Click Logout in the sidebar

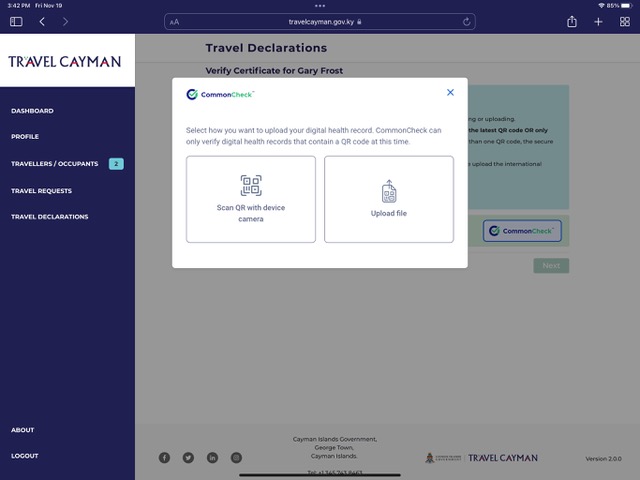pyautogui.click(x=24, y=456)
